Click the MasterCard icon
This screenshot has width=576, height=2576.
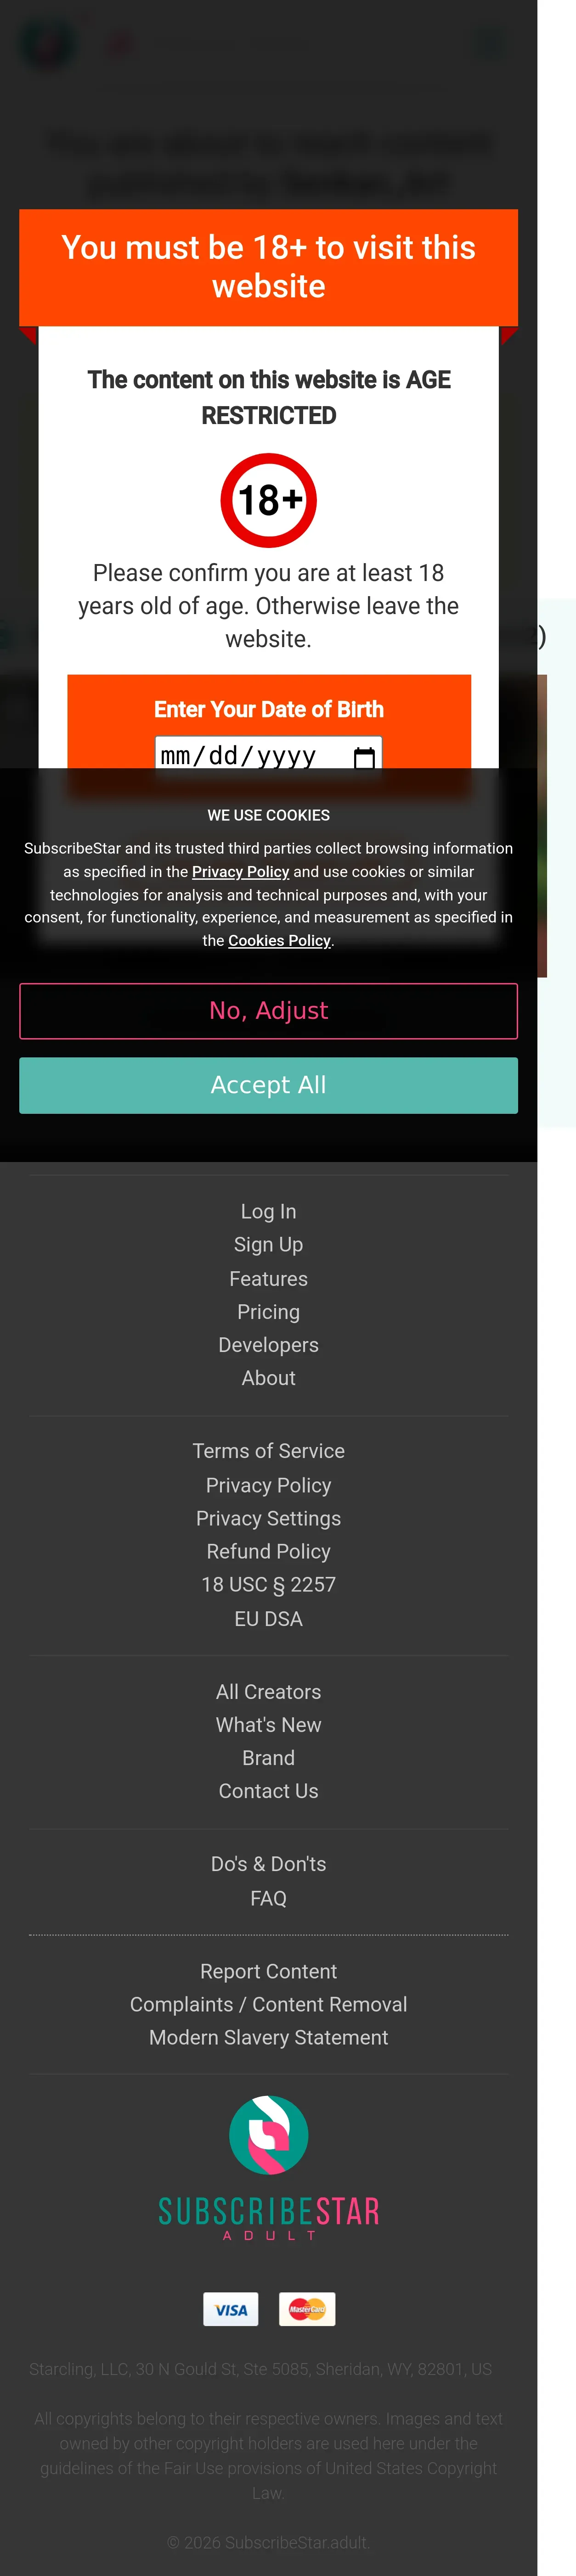[307, 2309]
